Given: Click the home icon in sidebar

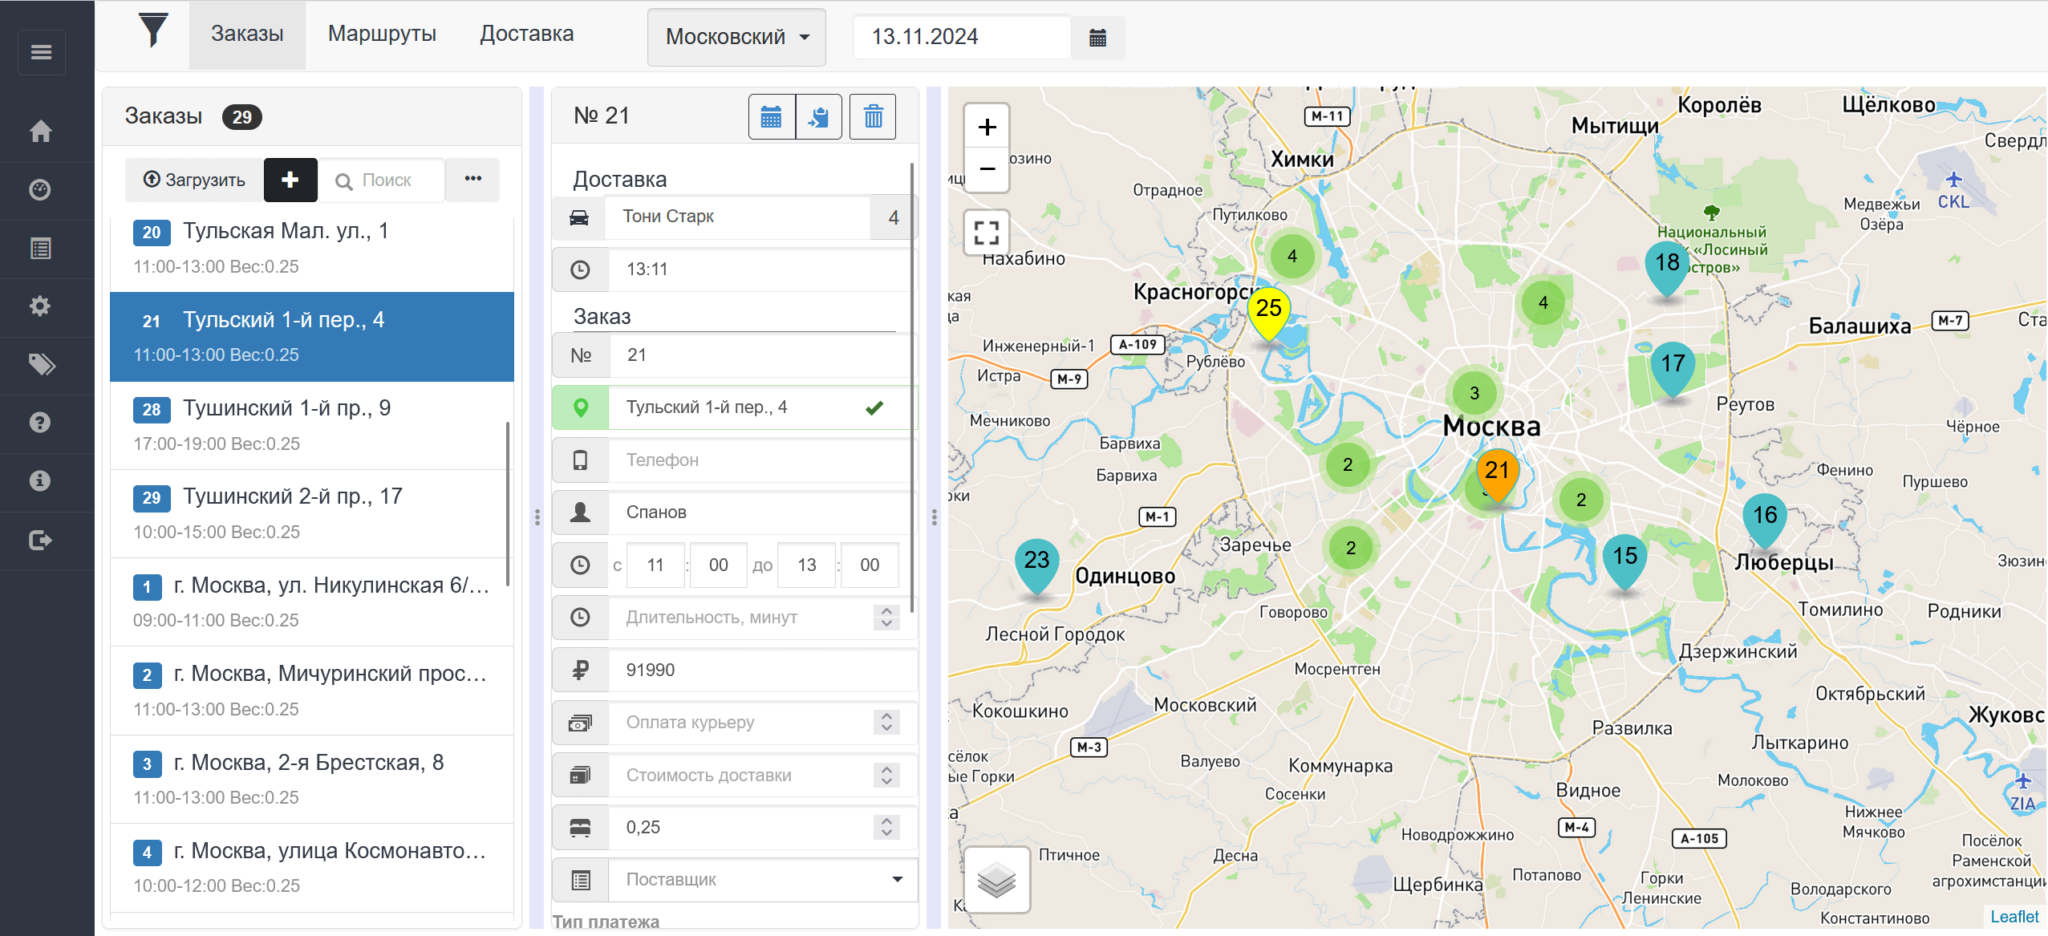Looking at the screenshot, I should click(41, 131).
